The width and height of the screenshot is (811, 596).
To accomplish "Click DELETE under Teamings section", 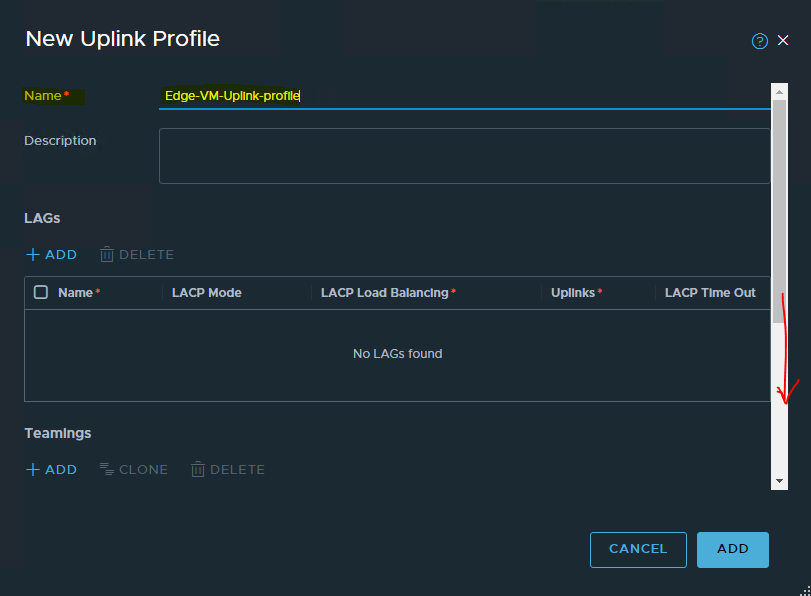I will pyautogui.click(x=228, y=469).
